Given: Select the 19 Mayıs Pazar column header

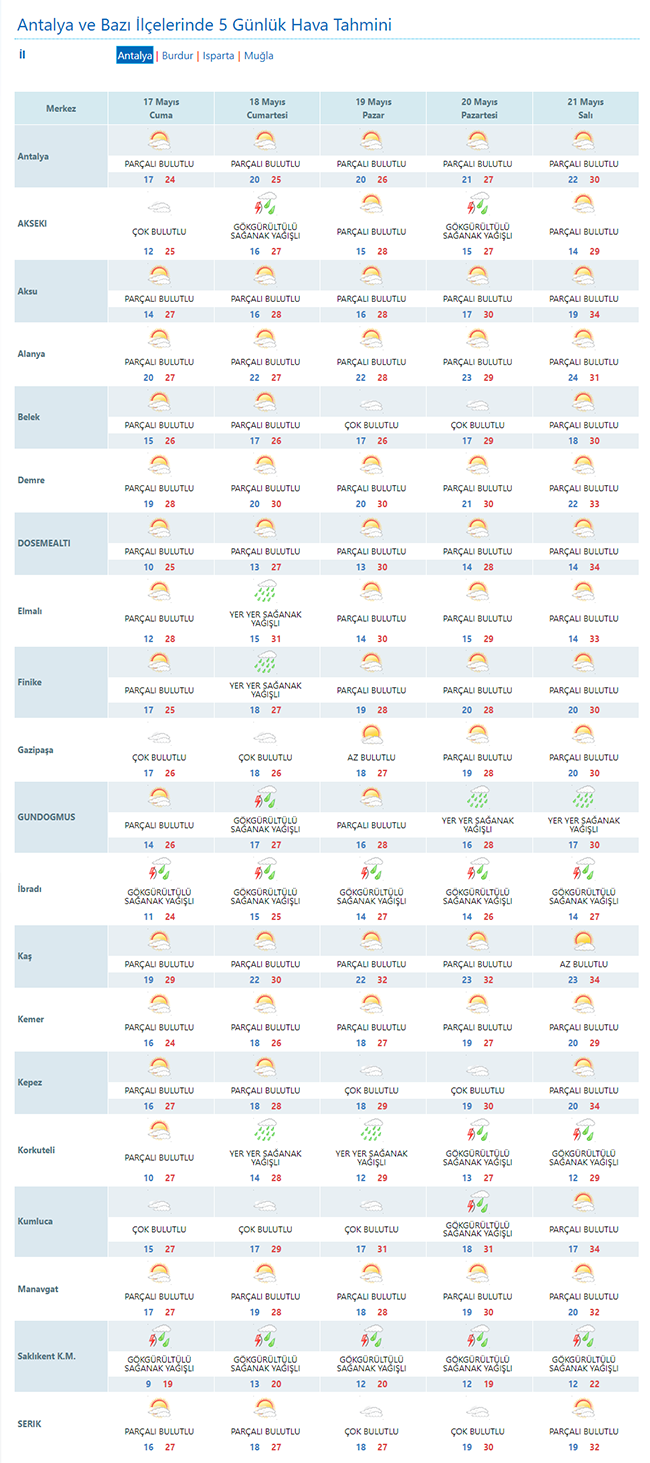Looking at the screenshot, I should point(373,108).
